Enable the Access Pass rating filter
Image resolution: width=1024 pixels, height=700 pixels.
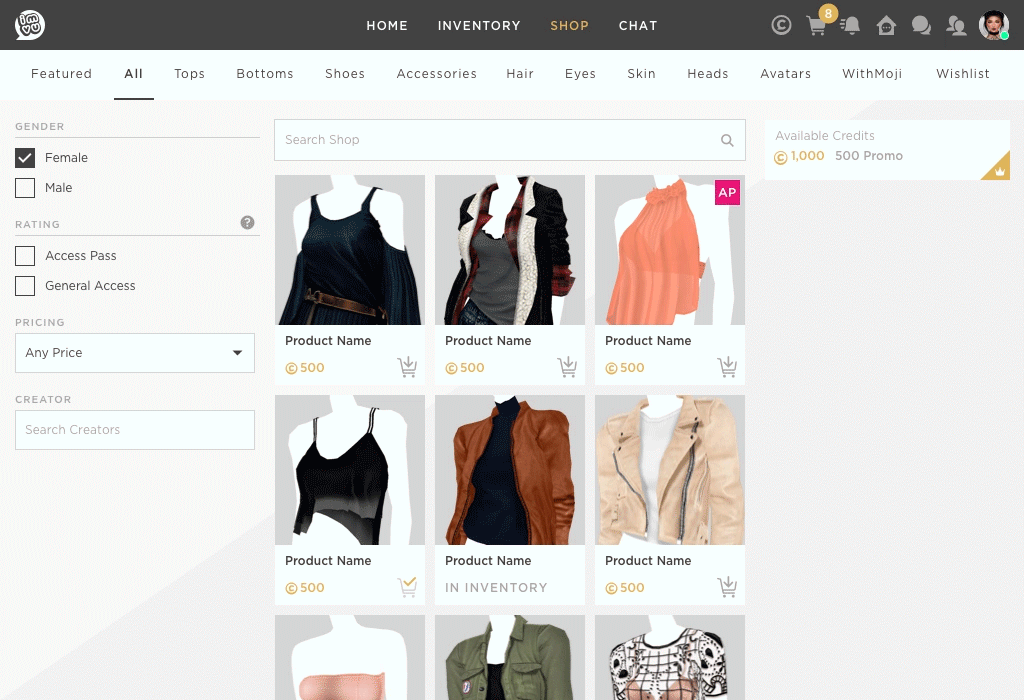click(x=25, y=256)
